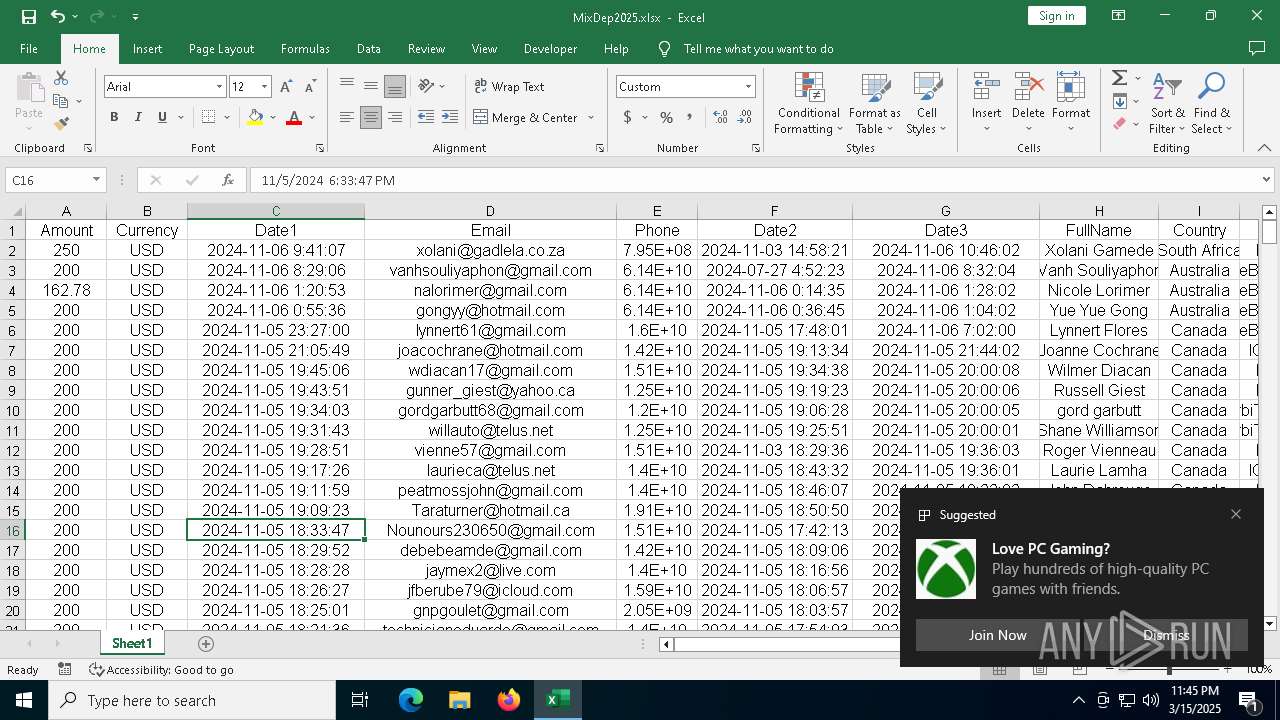Increase font size with the large A icon
The image size is (1280, 720).
click(x=286, y=87)
